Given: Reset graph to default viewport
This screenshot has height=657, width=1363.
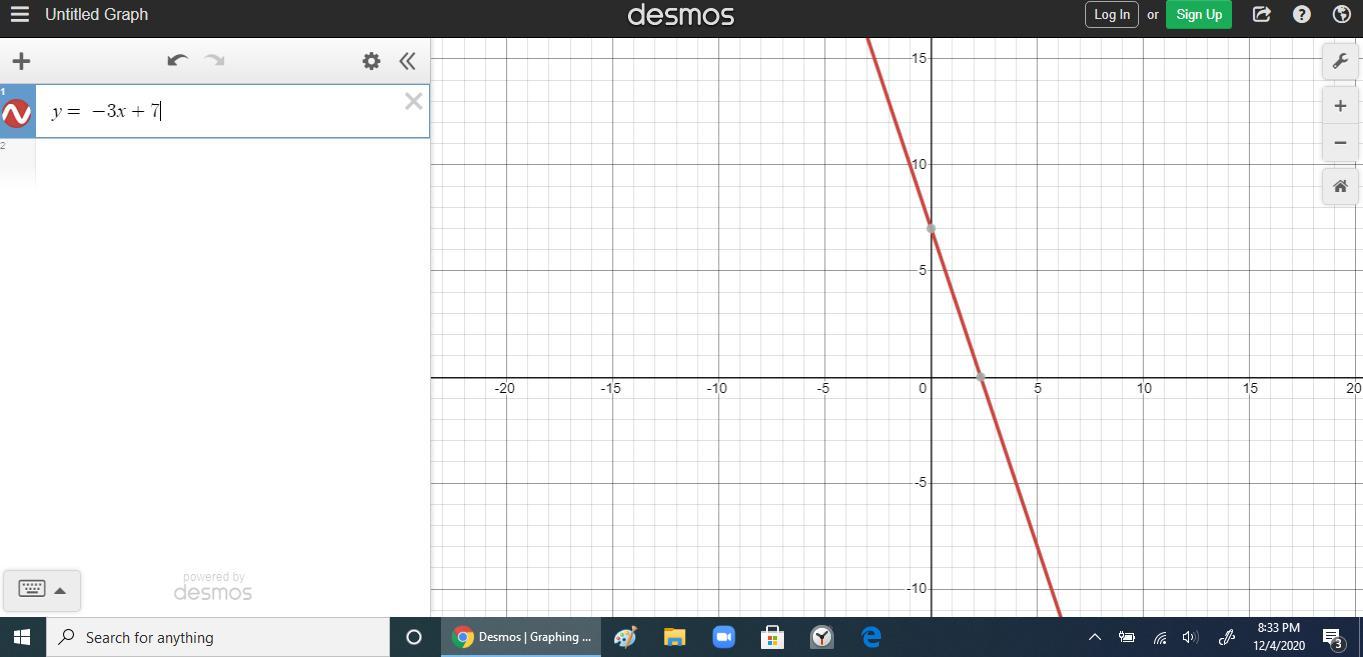Looking at the screenshot, I should 1340,187.
